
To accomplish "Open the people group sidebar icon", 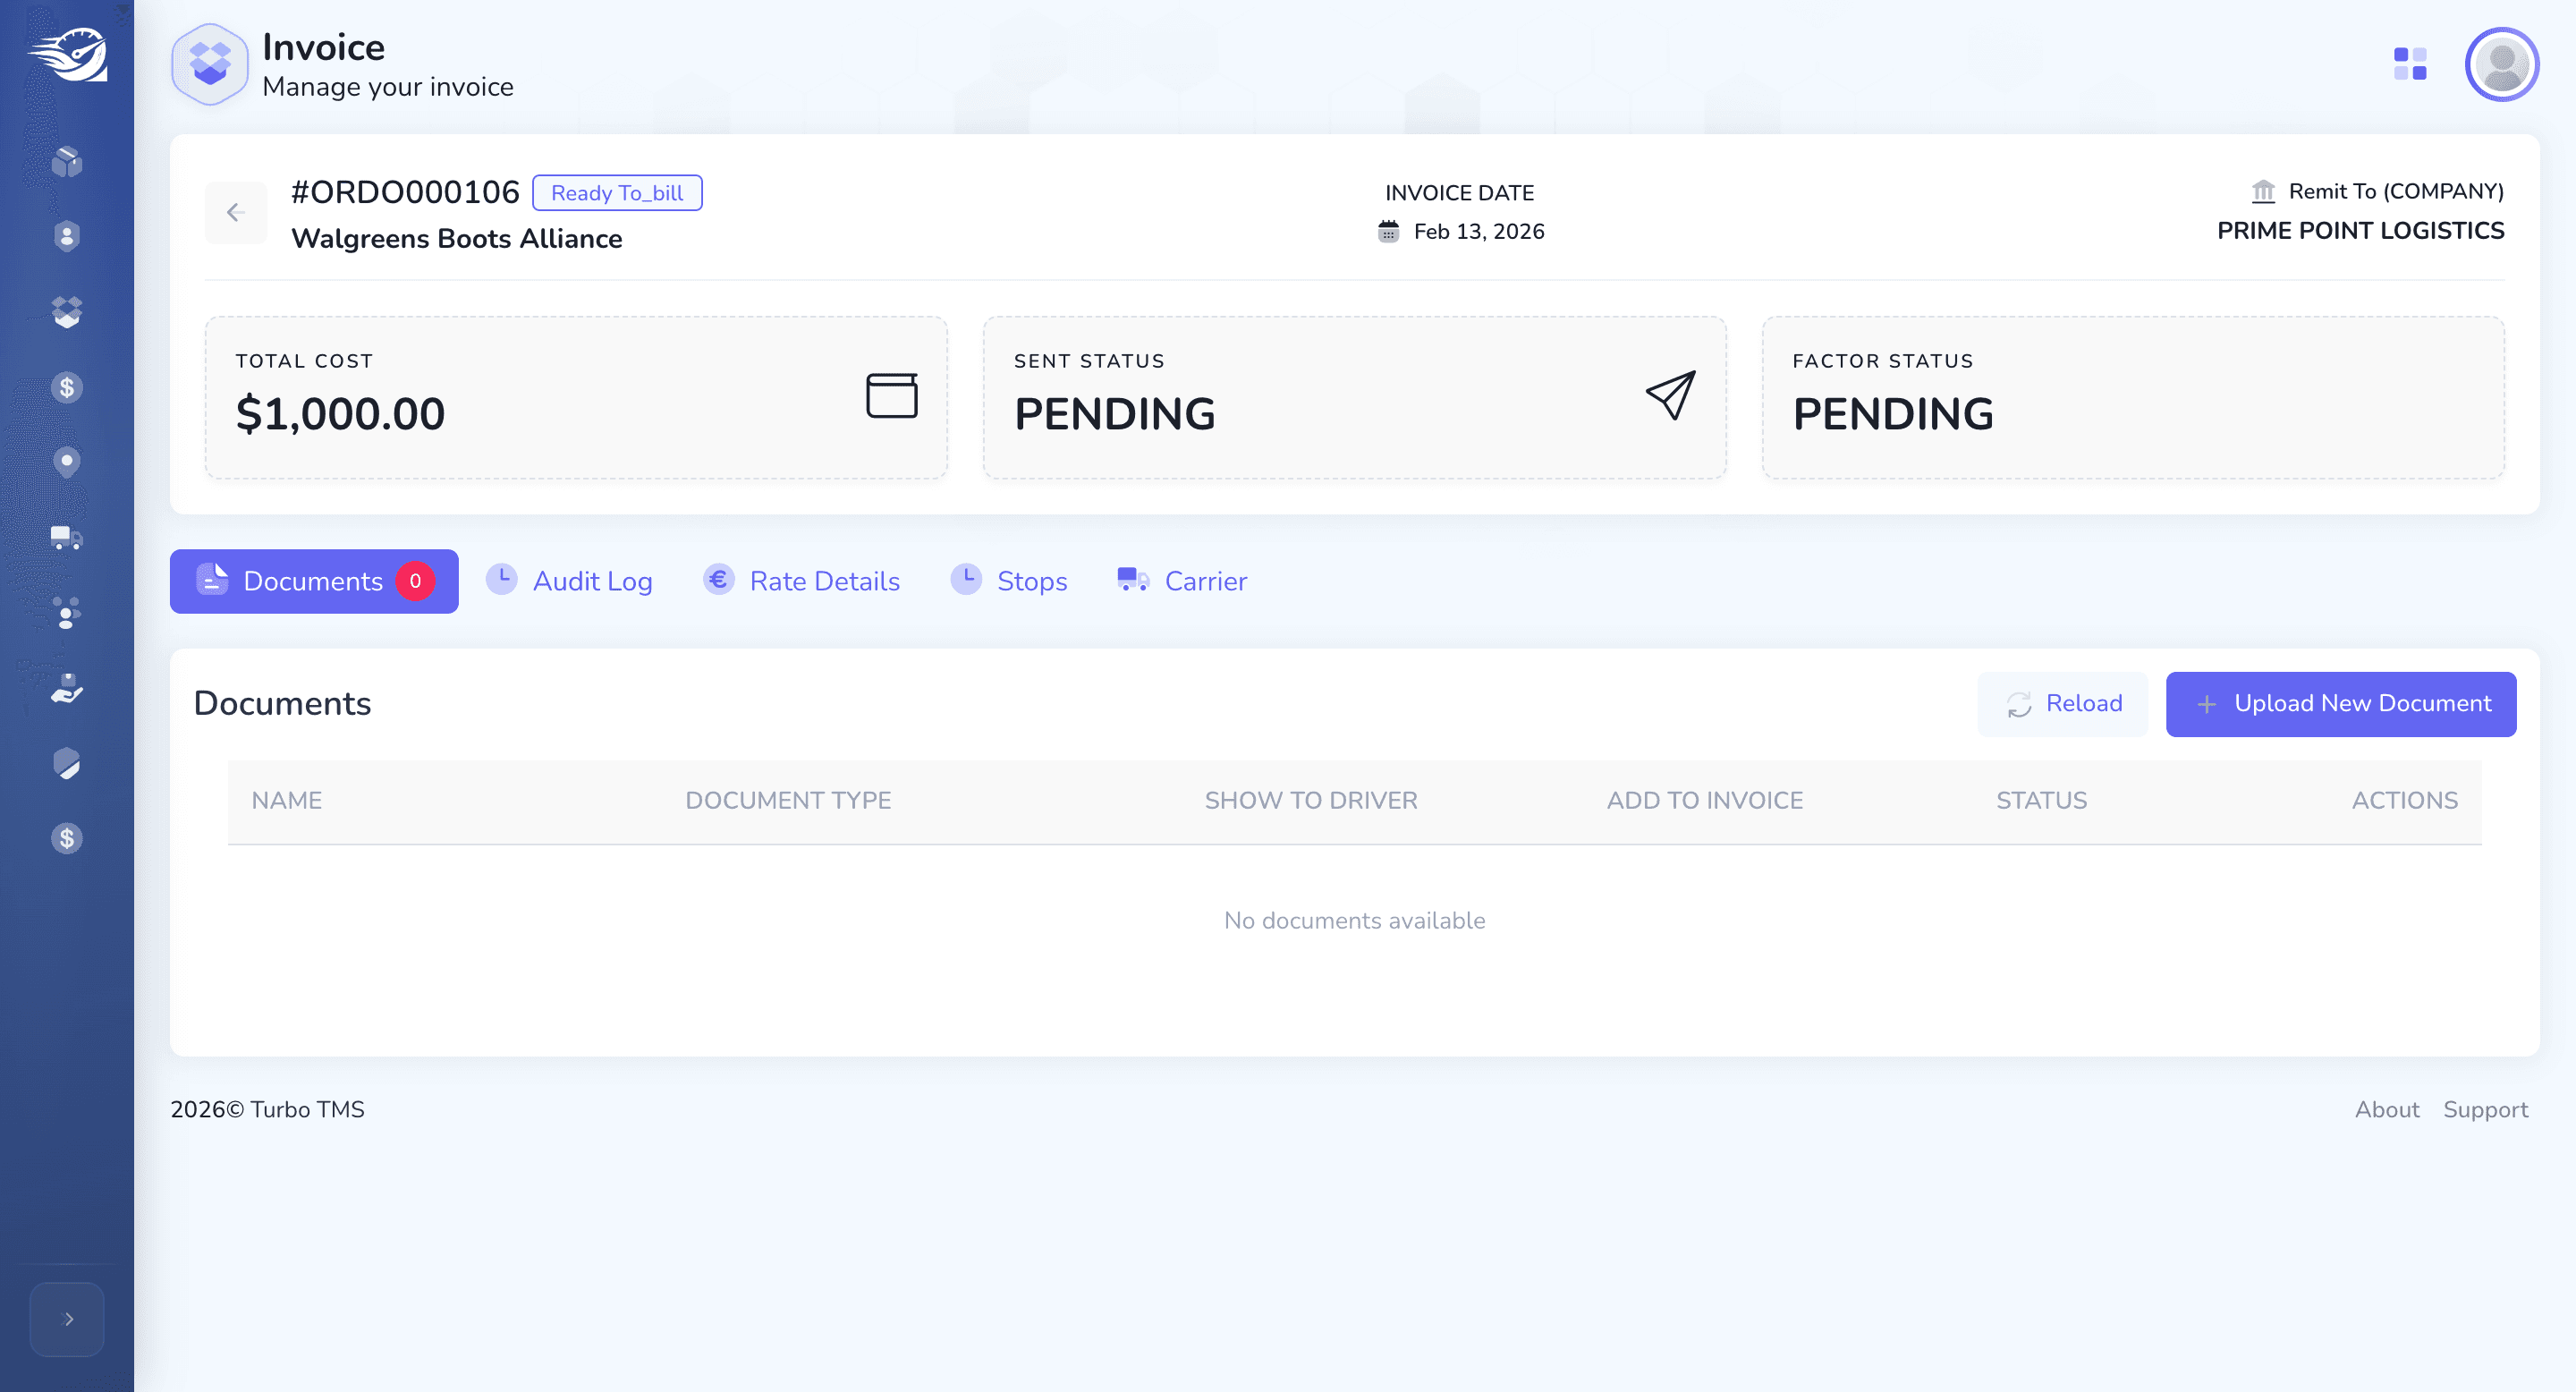I will point(67,613).
